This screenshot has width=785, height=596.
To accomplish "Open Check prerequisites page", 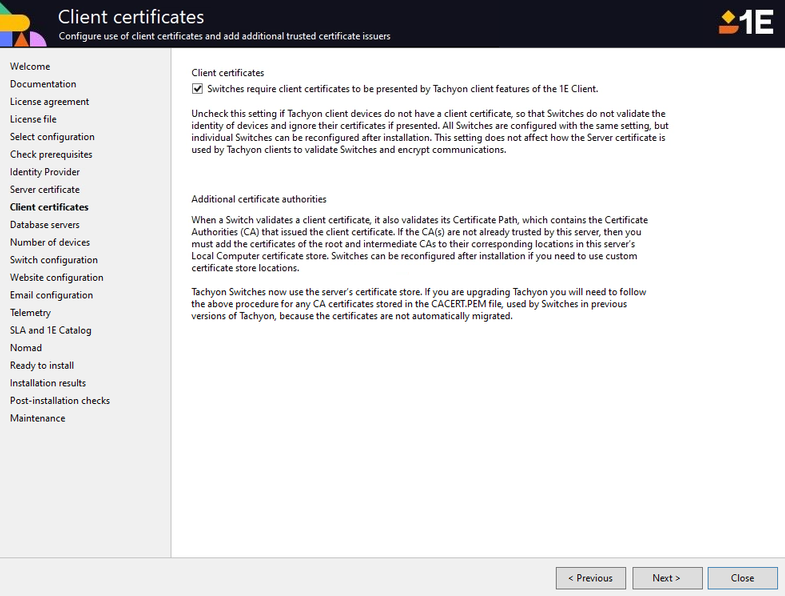I will coord(51,155).
